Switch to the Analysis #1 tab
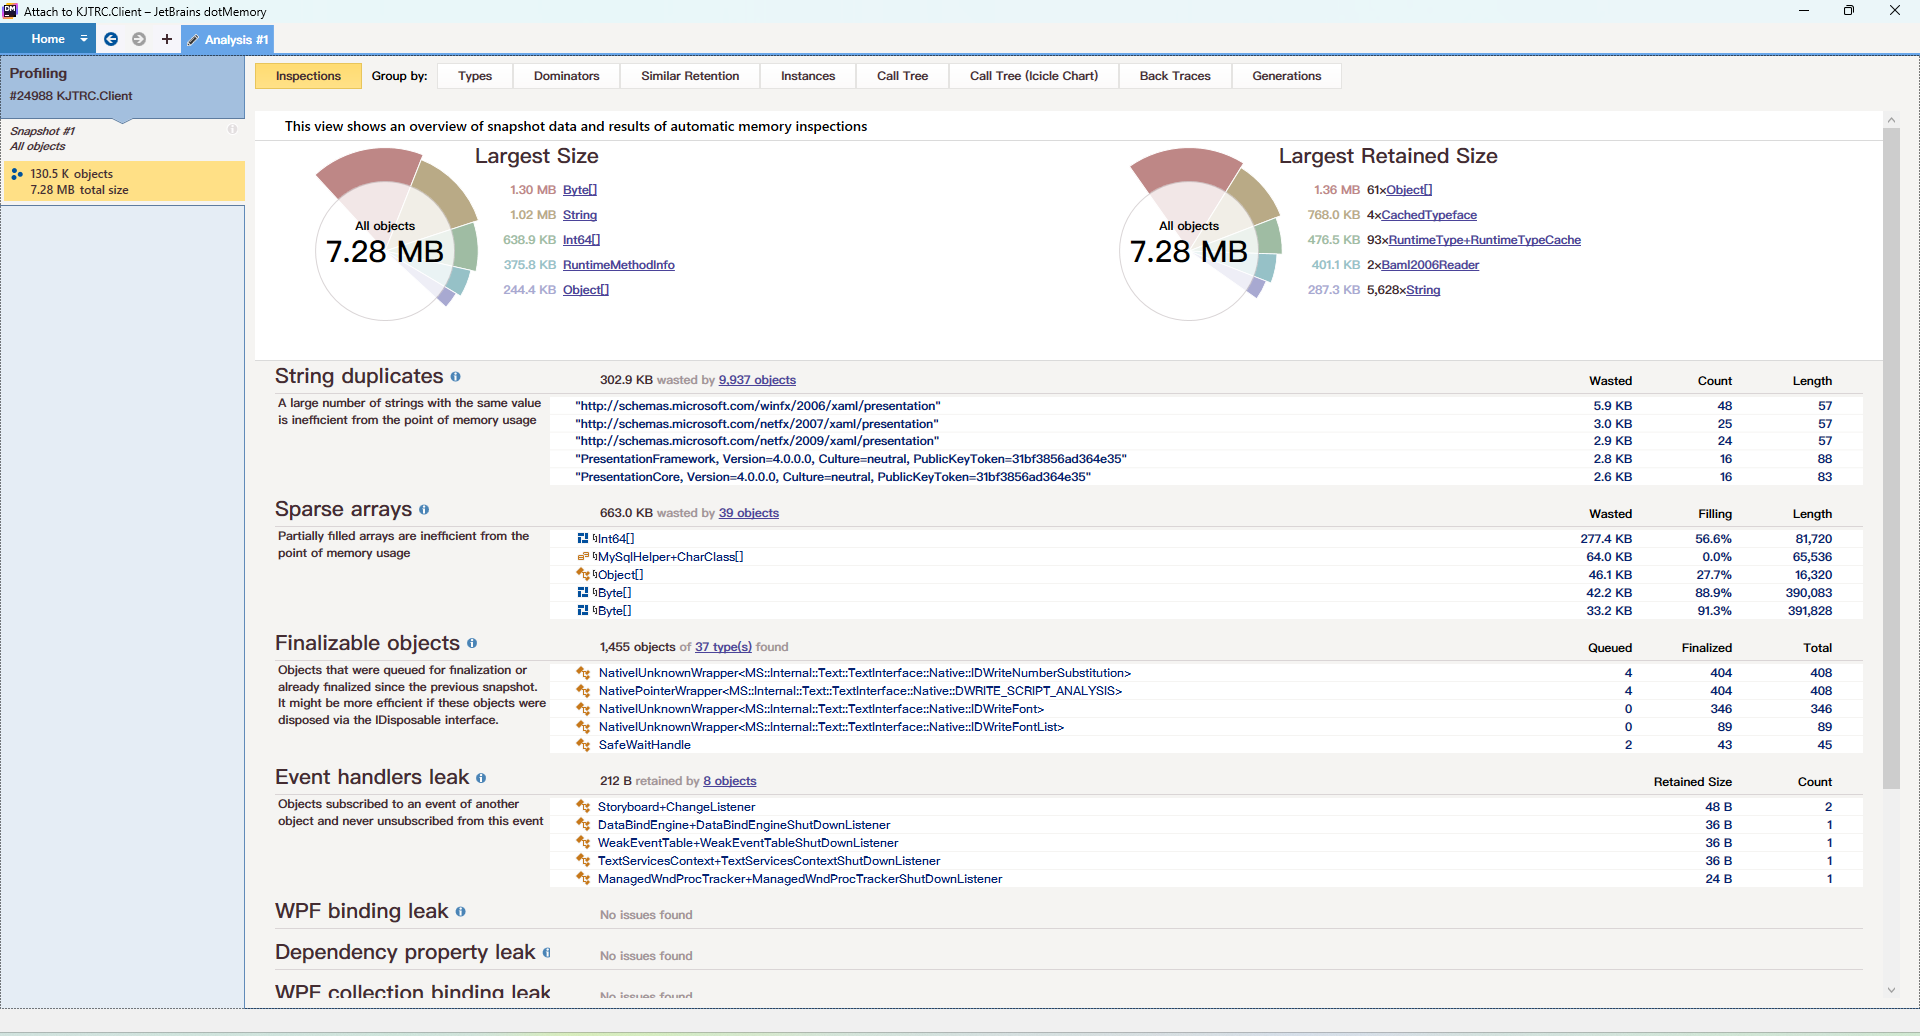The image size is (1920, 1036). pyautogui.click(x=228, y=40)
